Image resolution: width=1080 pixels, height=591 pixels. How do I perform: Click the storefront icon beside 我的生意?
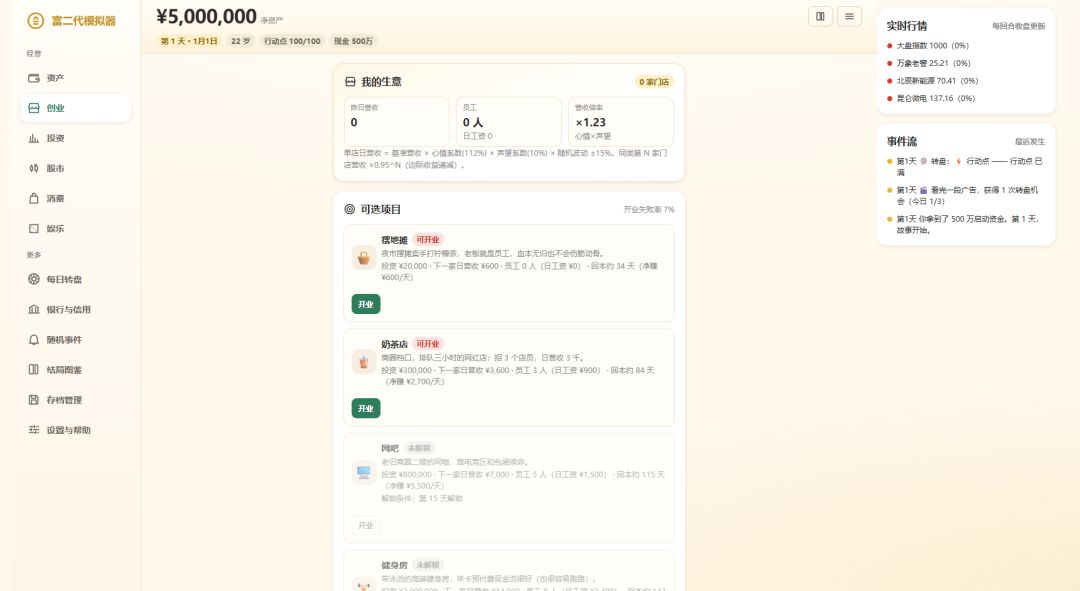(x=350, y=81)
